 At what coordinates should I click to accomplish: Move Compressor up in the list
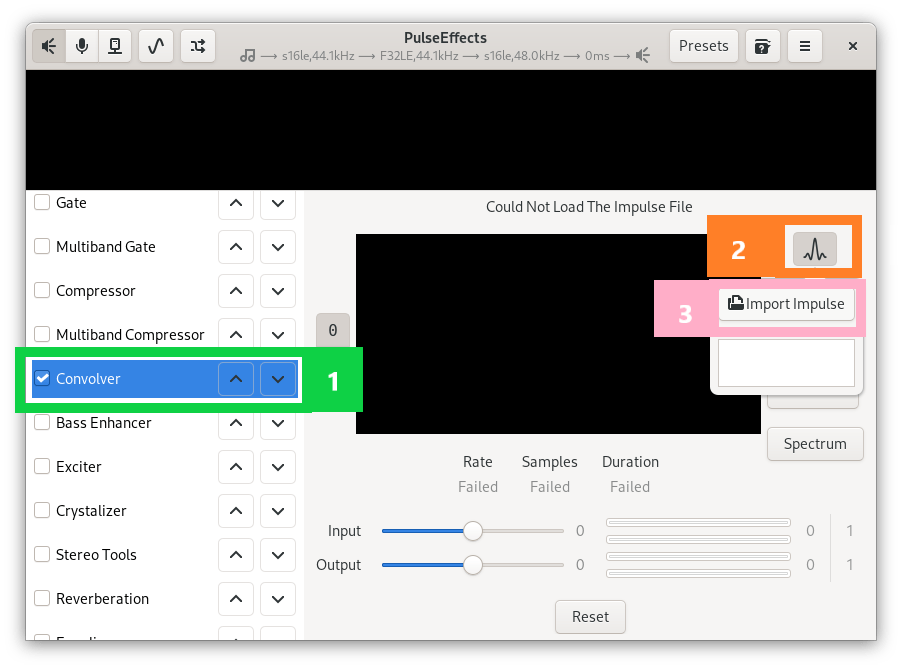(x=236, y=290)
